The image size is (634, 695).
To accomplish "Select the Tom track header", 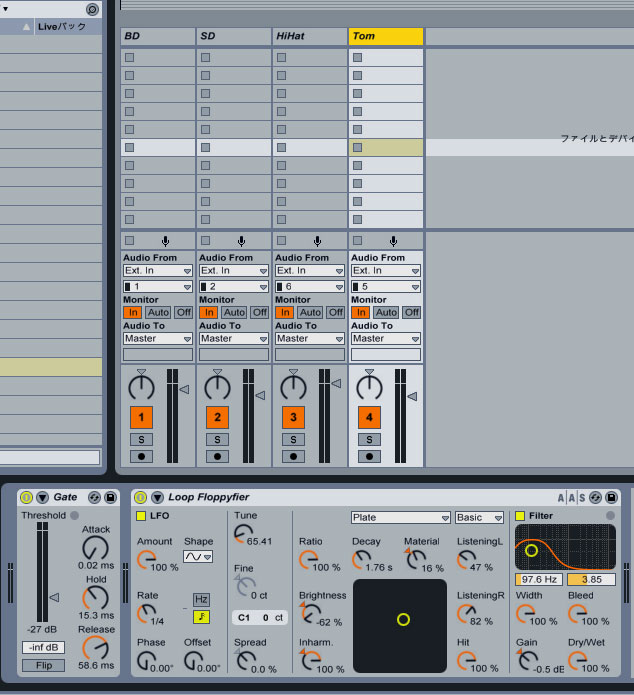I will coord(386,36).
